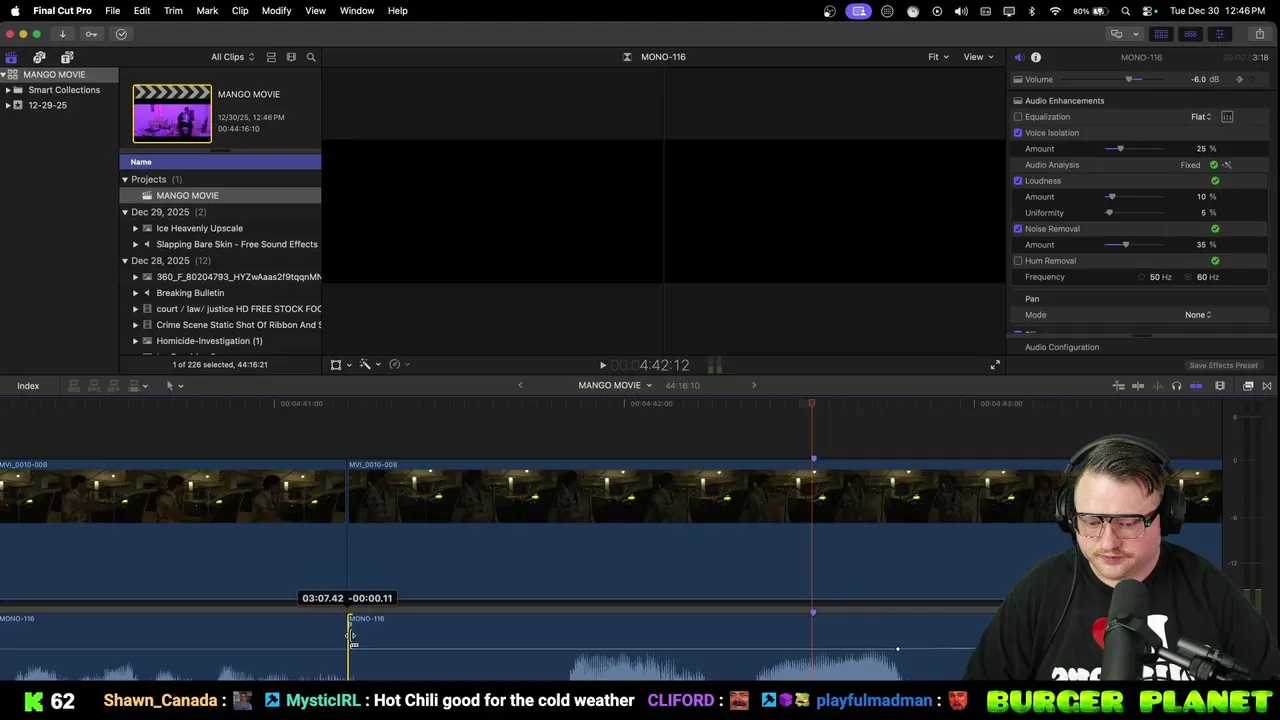Viewport: 1280px width, 720px height.
Task: Collapse the Dec 29, 2025 group
Action: pyautogui.click(x=125, y=212)
